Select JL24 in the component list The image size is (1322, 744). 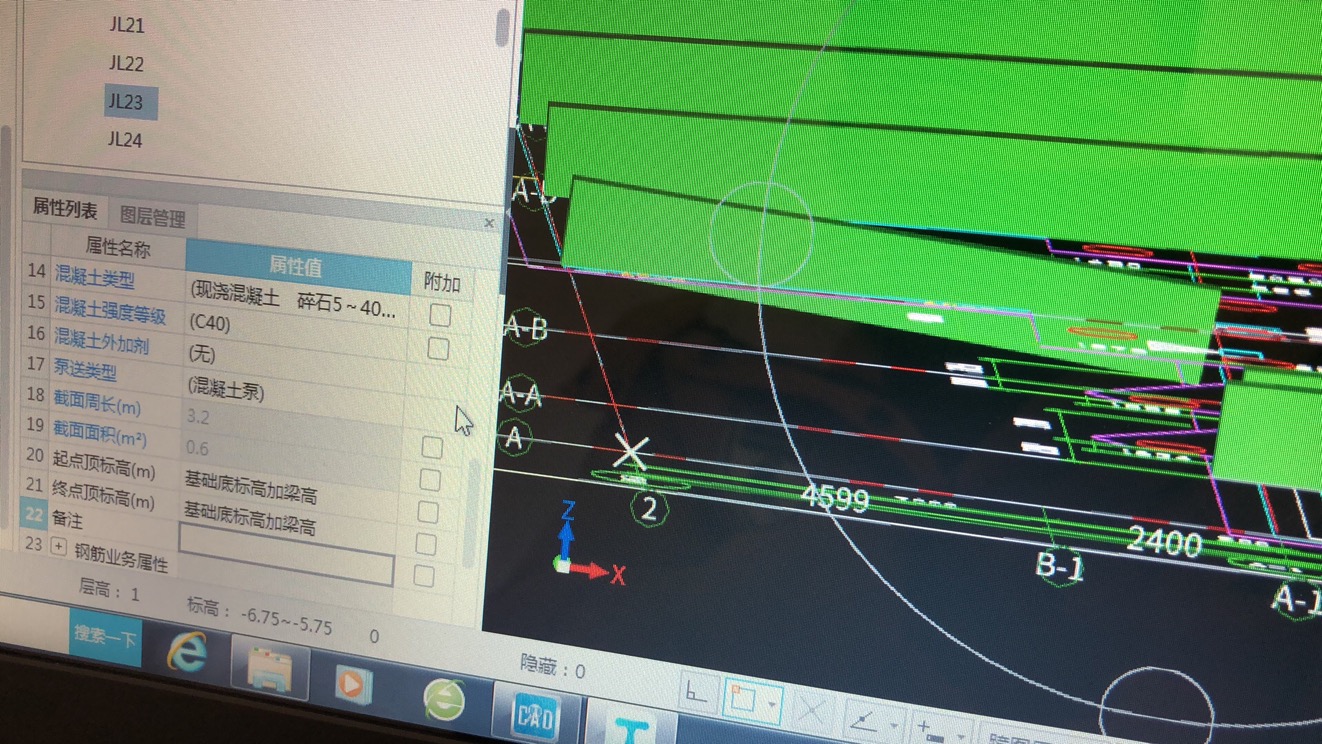click(x=126, y=140)
